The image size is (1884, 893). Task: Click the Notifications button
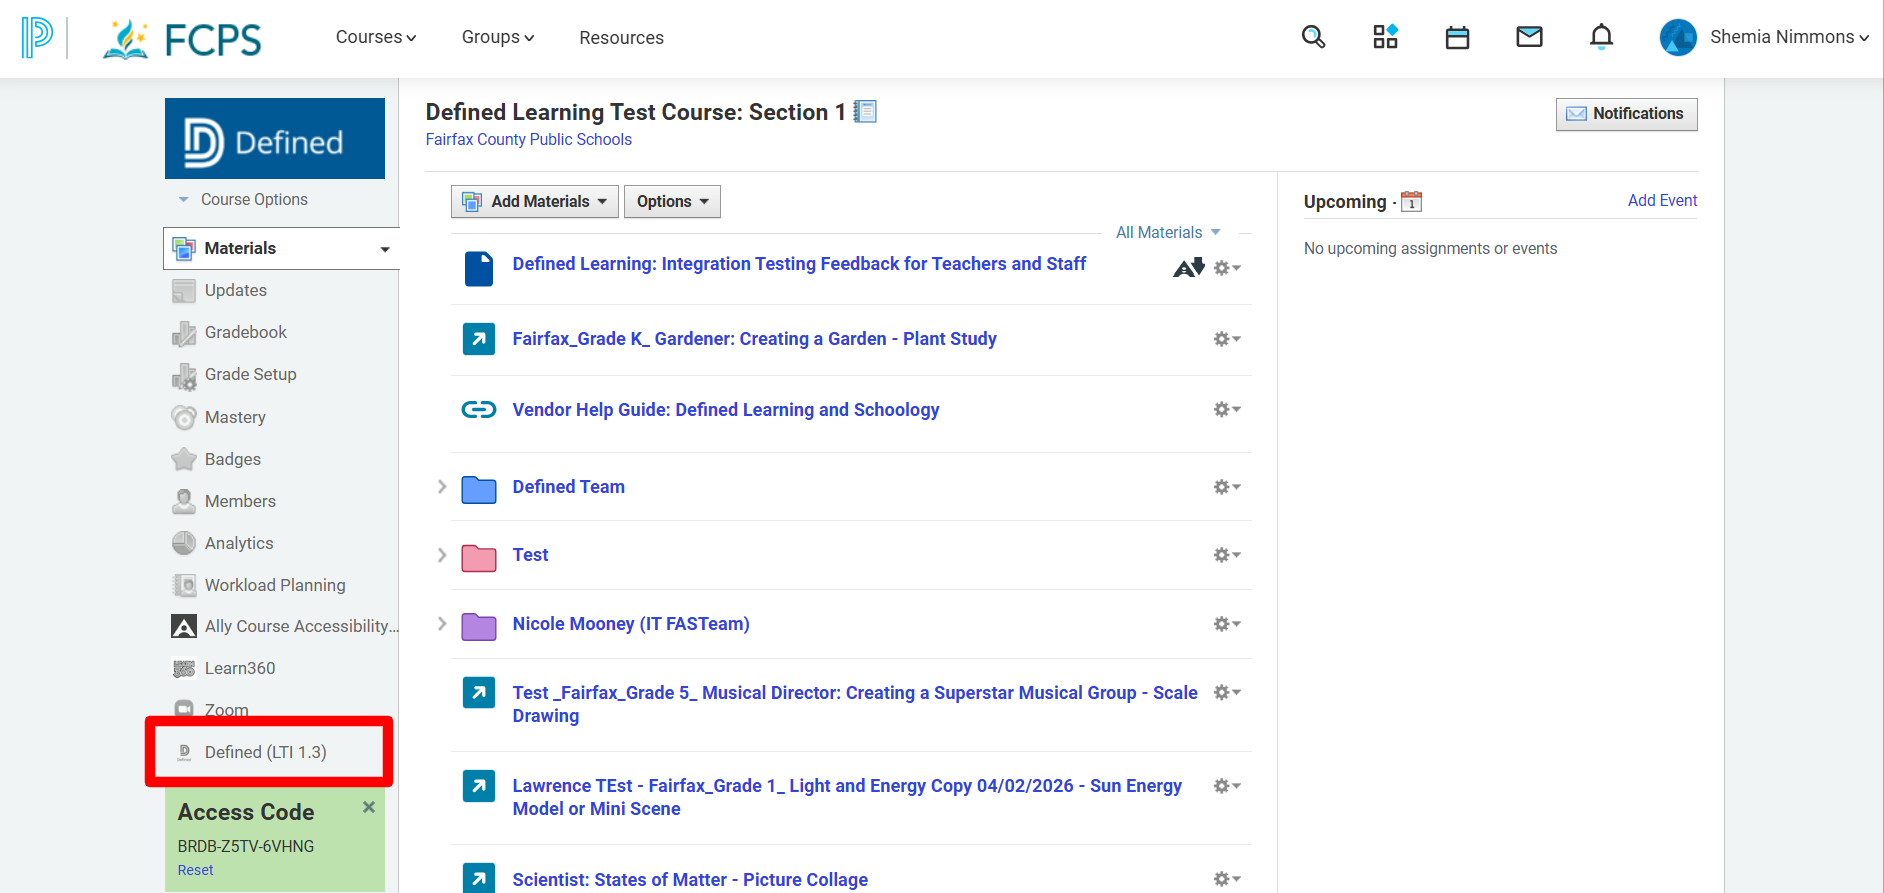click(x=1626, y=114)
